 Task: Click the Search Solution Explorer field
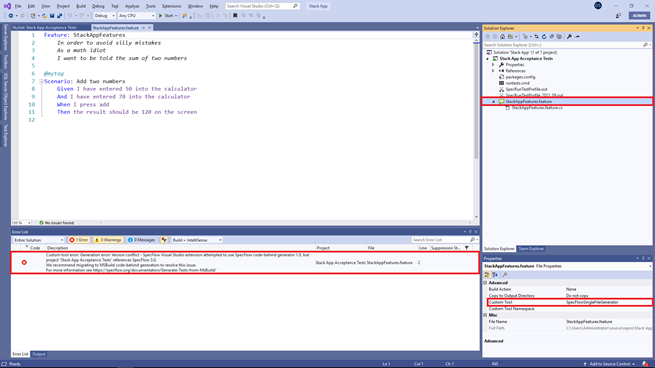pos(566,45)
